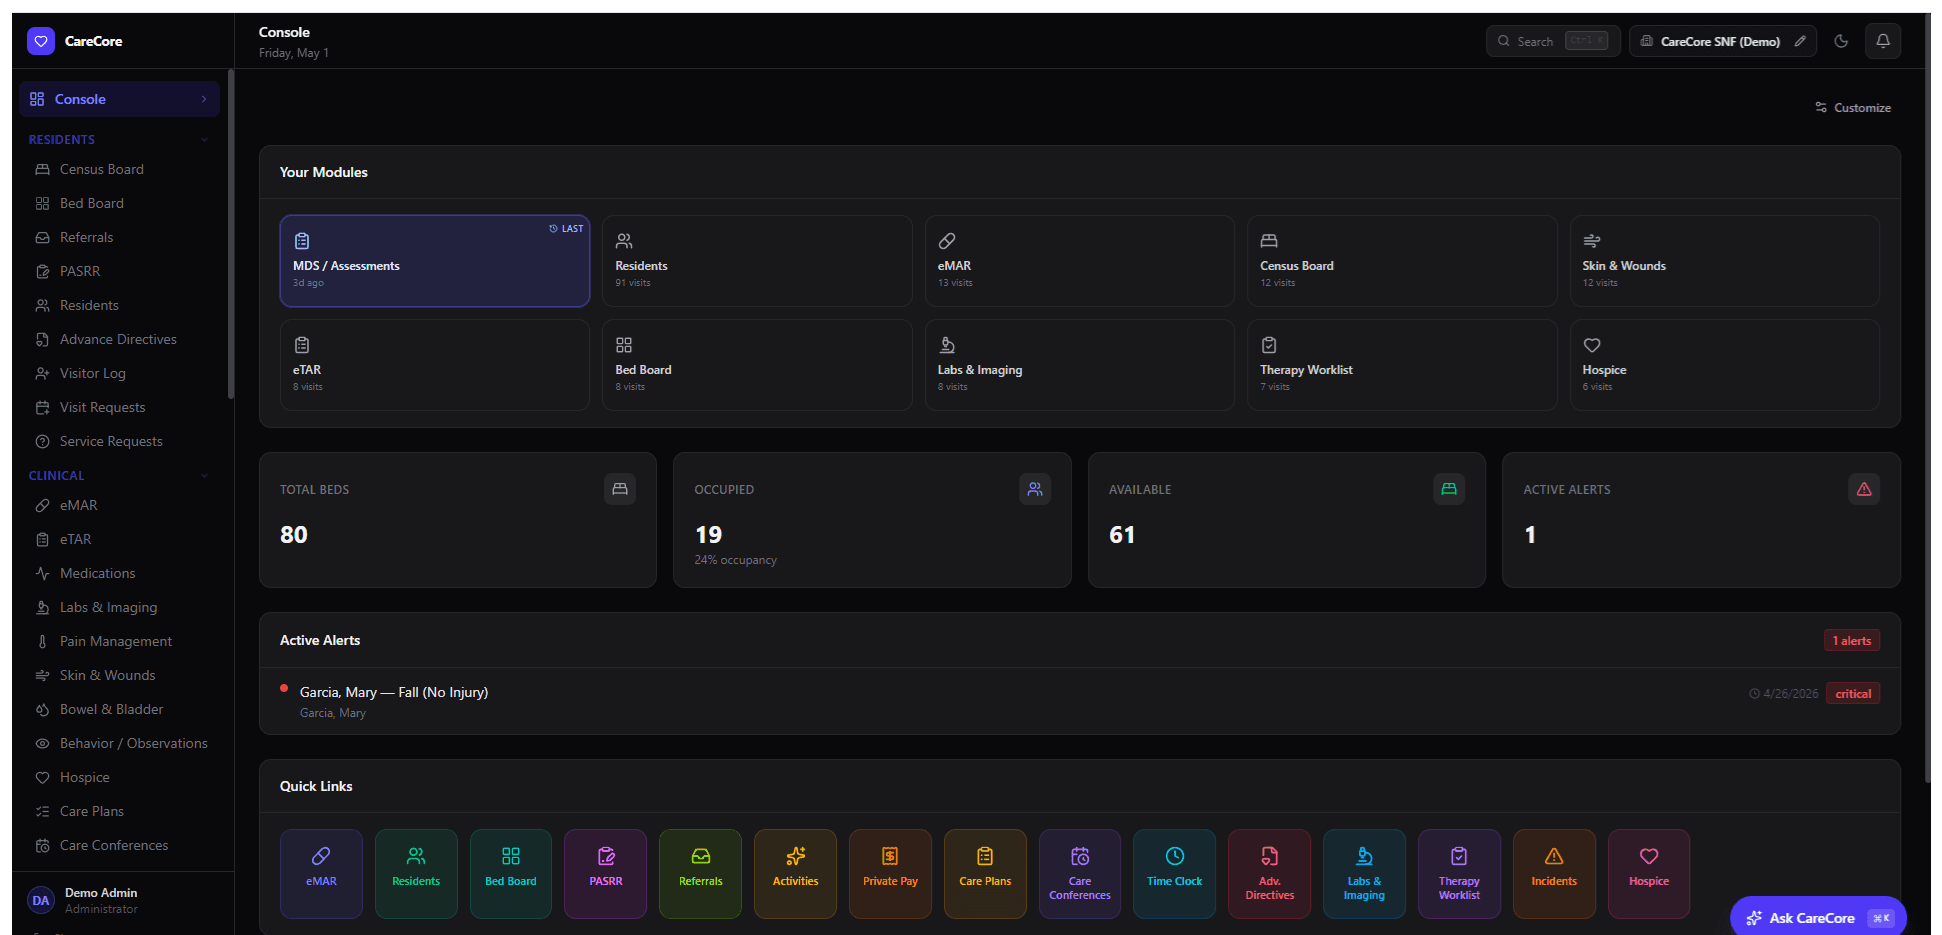Click the "1 alerts" badge
The width and height of the screenshot is (1942, 935).
tap(1852, 641)
